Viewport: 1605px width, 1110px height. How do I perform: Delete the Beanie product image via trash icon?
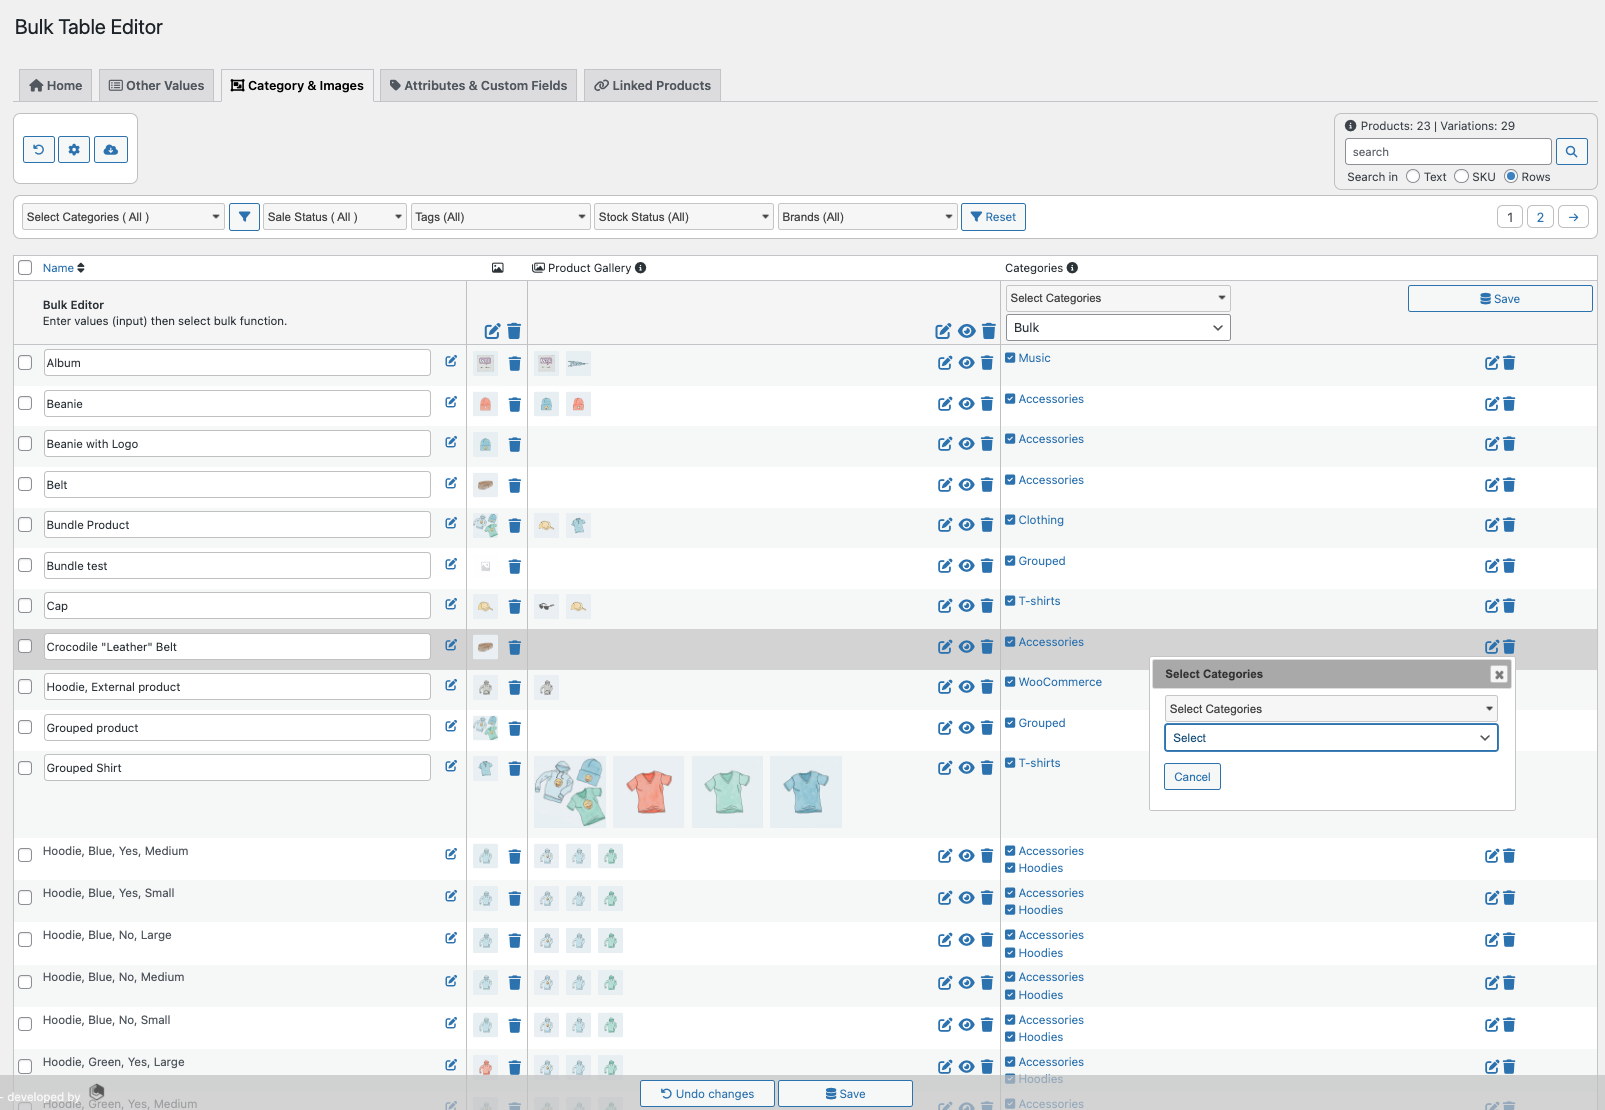514,404
